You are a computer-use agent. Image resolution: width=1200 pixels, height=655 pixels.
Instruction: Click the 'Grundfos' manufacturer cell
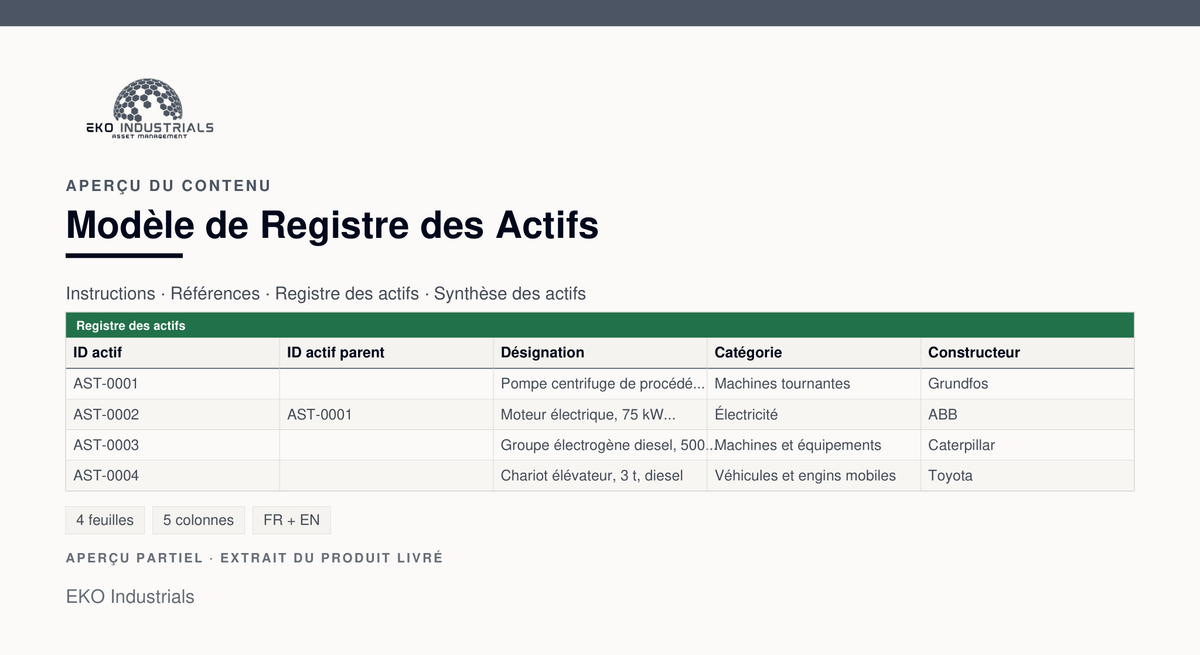coord(1027,384)
